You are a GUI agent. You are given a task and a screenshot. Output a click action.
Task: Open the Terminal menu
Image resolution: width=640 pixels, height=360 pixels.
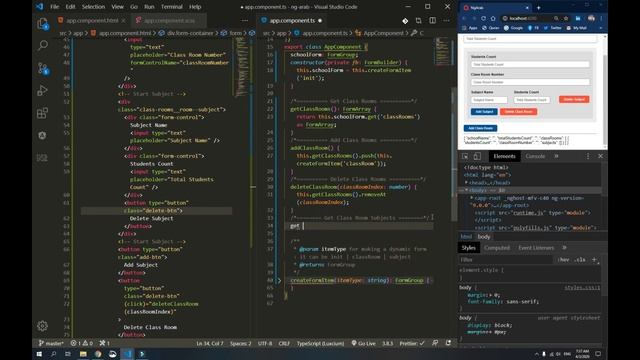pos(171,7)
